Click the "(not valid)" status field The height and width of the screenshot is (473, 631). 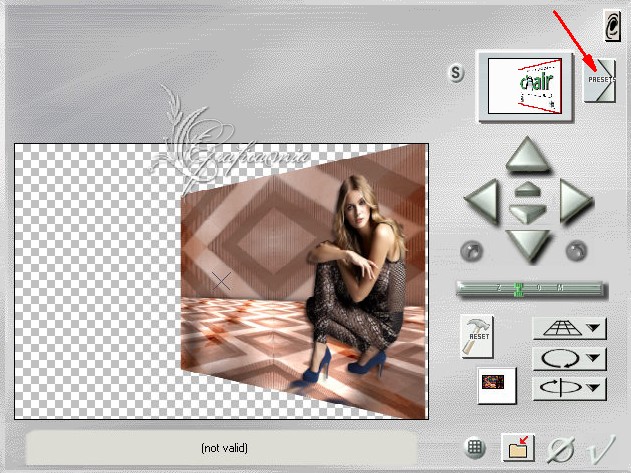click(222, 448)
